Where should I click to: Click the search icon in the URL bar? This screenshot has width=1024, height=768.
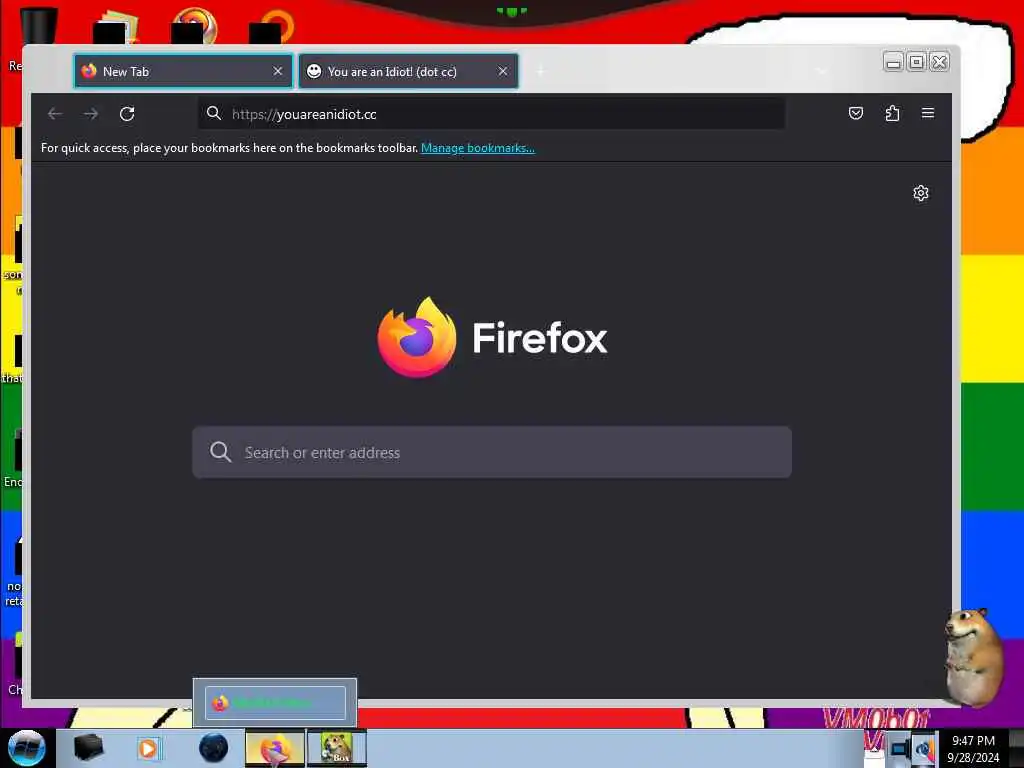click(214, 114)
